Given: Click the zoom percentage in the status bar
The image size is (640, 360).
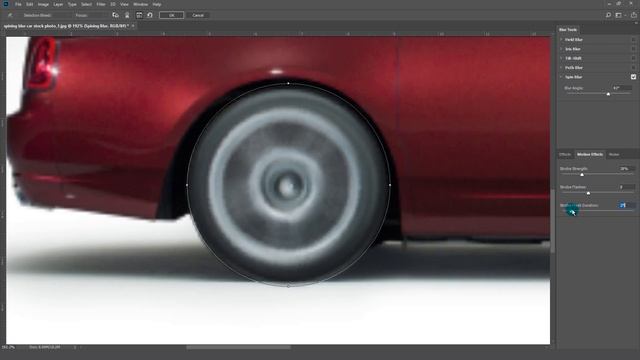Looking at the screenshot, I should (9, 347).
